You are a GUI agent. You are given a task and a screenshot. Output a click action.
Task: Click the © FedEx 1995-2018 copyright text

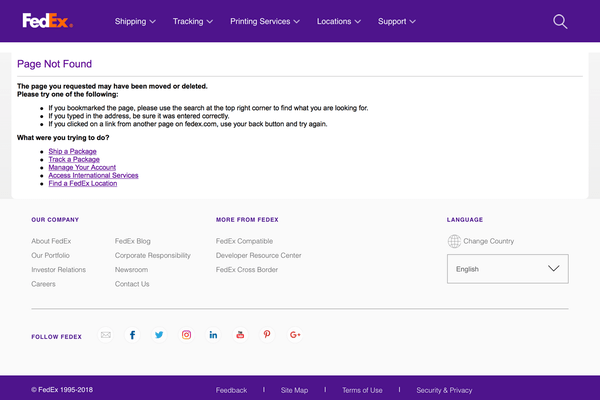[62, 390]
